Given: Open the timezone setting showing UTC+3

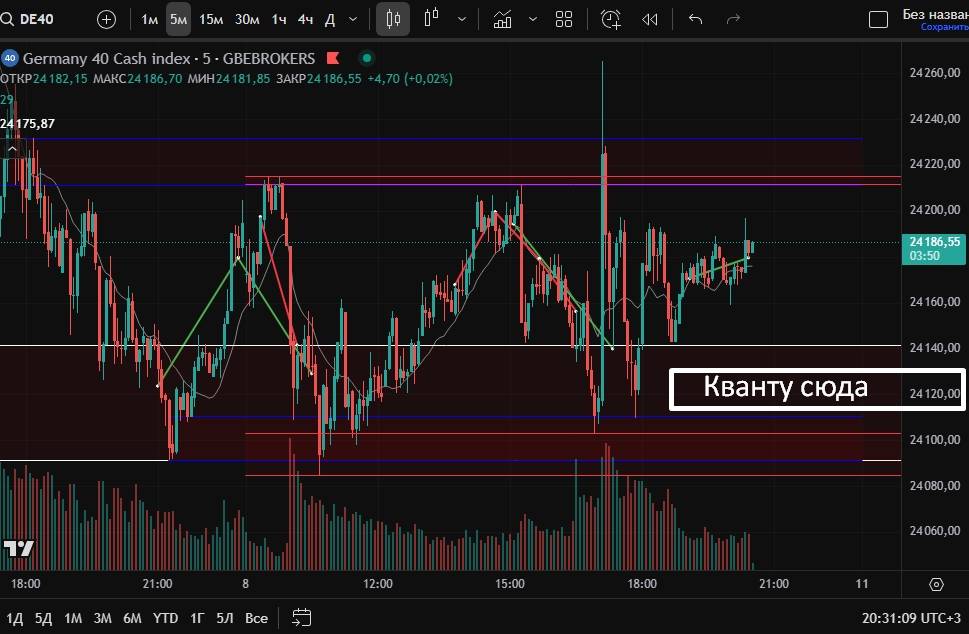Looking at the screenshot, I should [914, 618].
